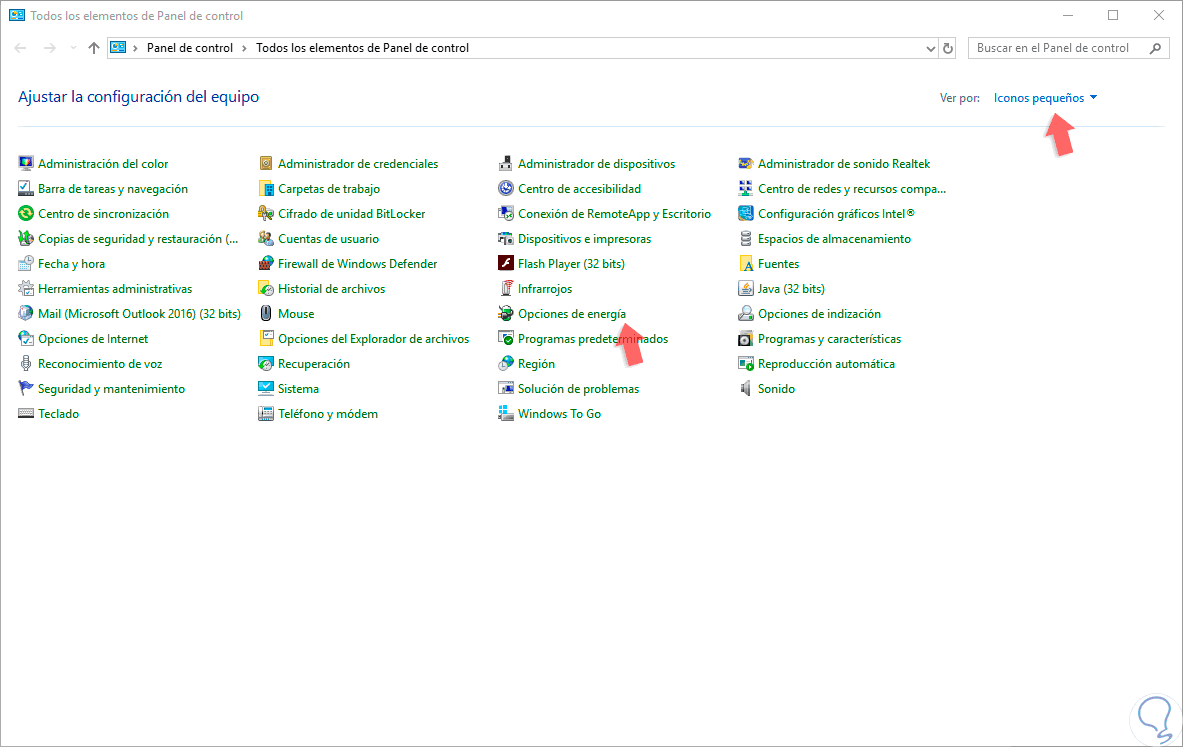The image size is (1183, 747).
Task: Click the up-one-level arrow button
Action: pos(94,48)
